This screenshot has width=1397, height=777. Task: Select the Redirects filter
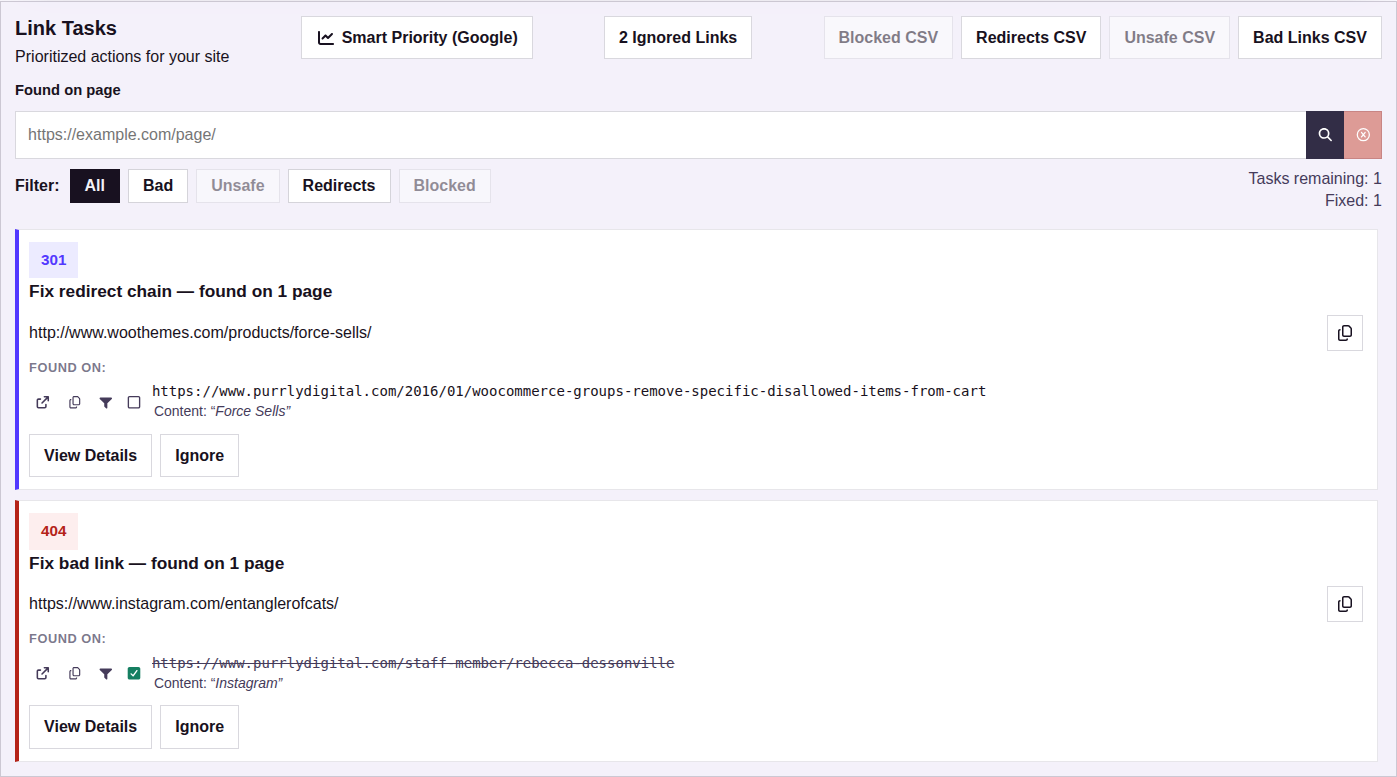pyautogui.click(x=339, y=186)
